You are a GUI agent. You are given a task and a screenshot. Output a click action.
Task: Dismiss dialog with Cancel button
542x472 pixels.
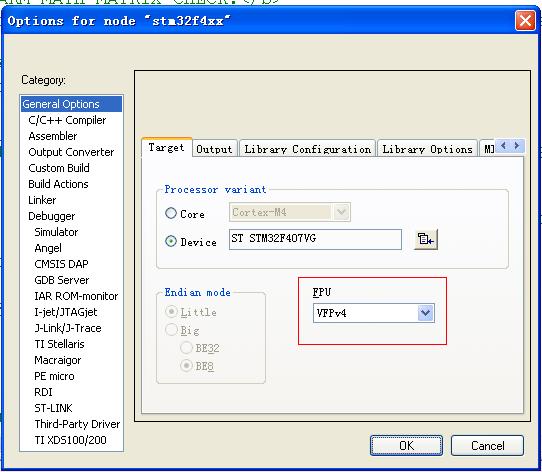[487, 445]
